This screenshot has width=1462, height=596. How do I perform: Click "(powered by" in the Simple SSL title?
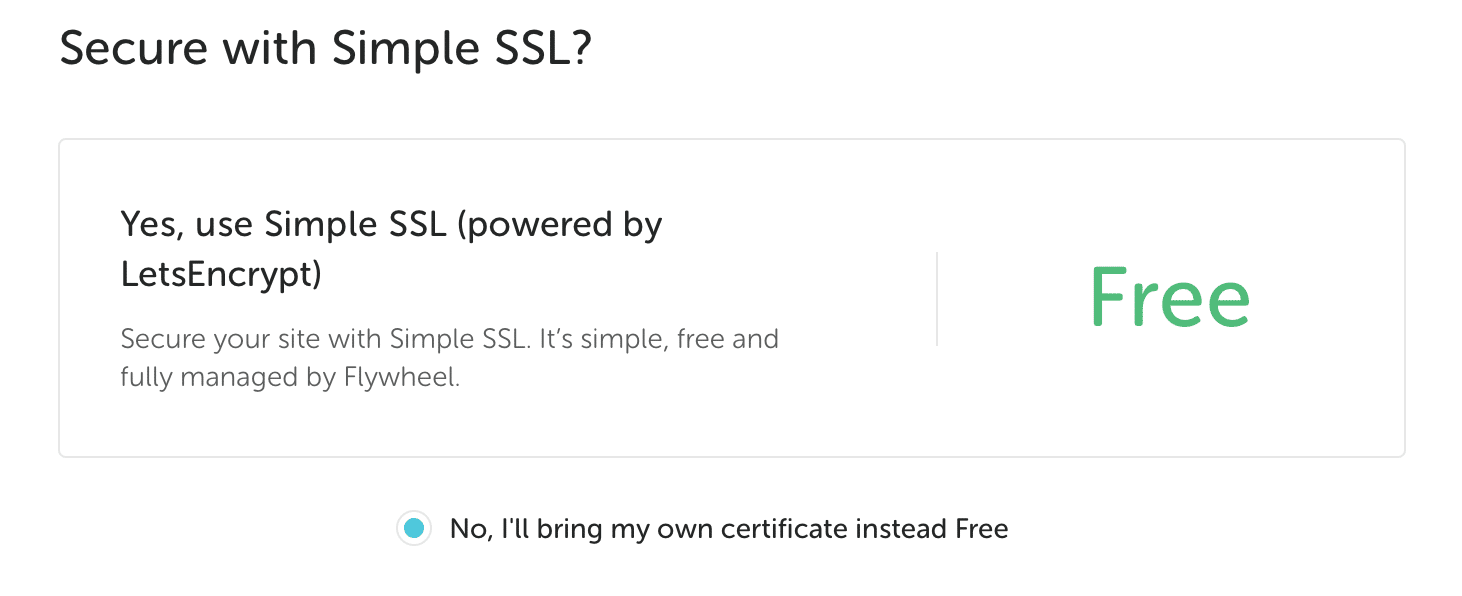560,225
